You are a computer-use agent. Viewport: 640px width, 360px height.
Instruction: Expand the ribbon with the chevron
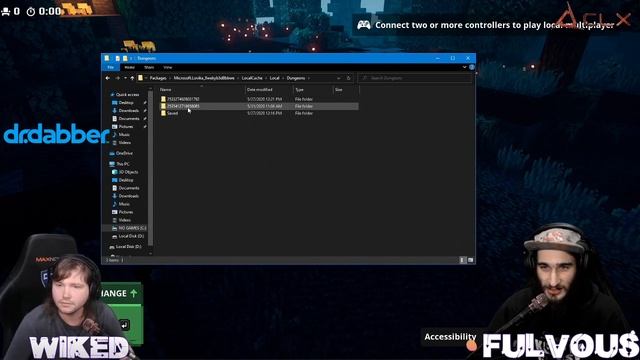pos(464,67)
